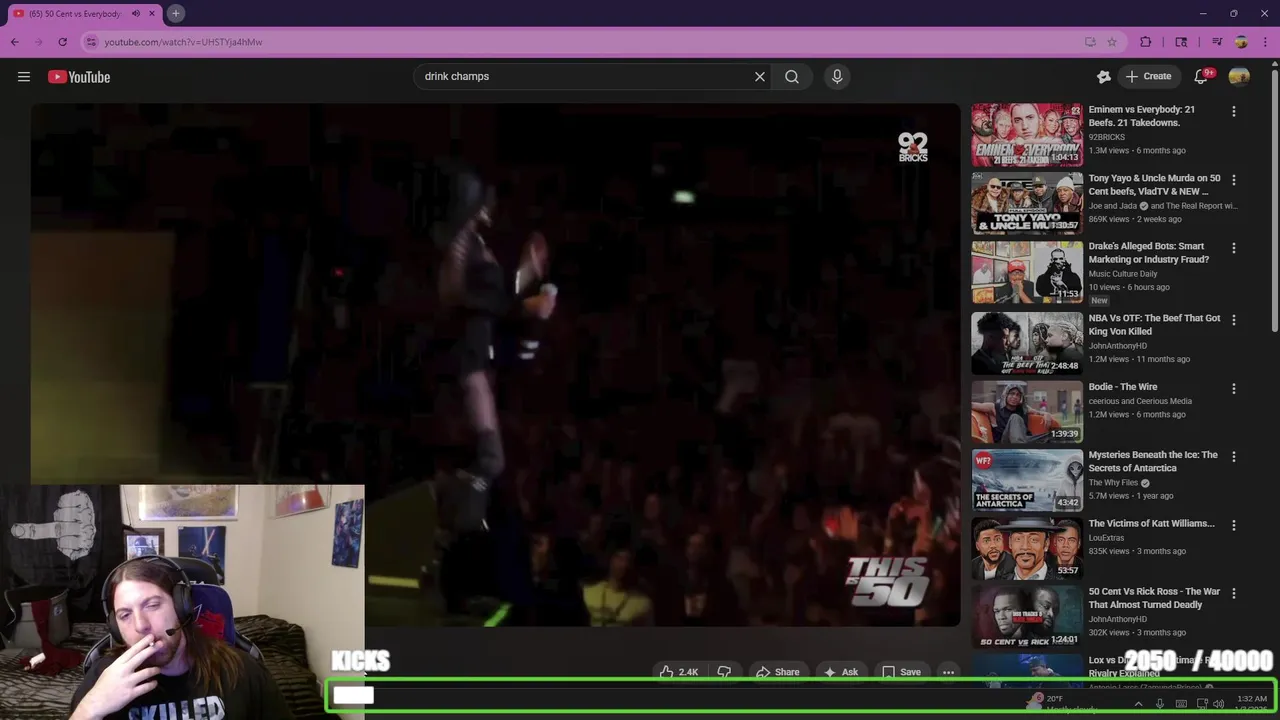Screen dimensions: 1280x720
Task: Dislike the video with thumbs down
Action: 724,672
